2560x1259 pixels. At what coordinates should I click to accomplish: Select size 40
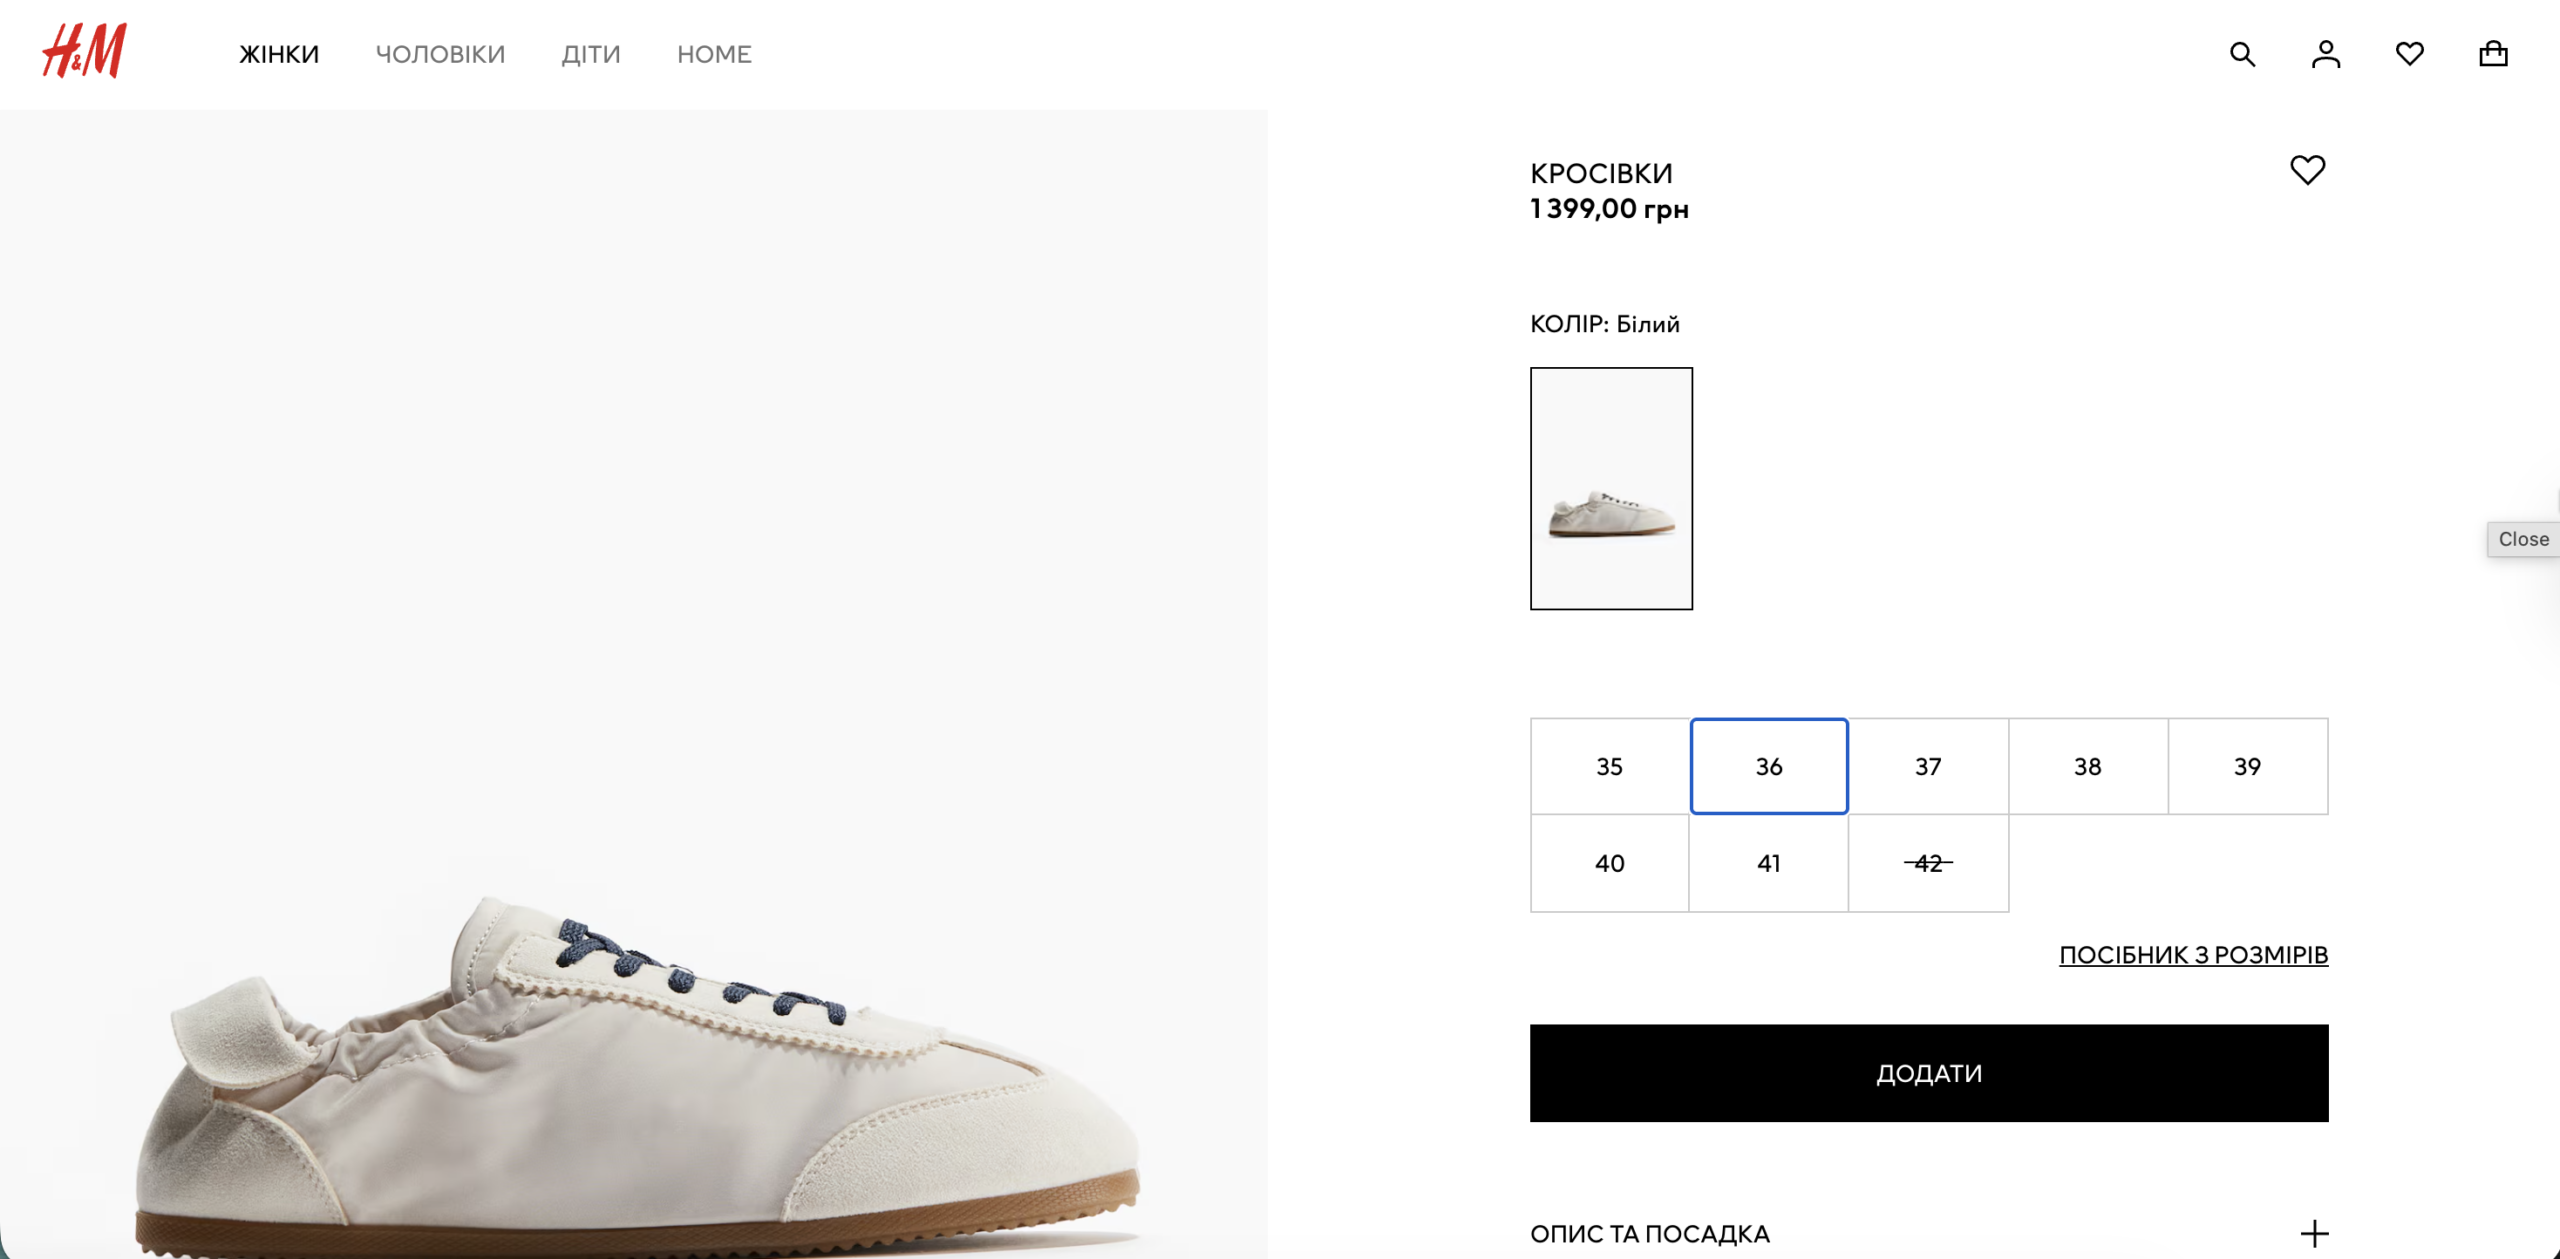[x=1609, y=863]
